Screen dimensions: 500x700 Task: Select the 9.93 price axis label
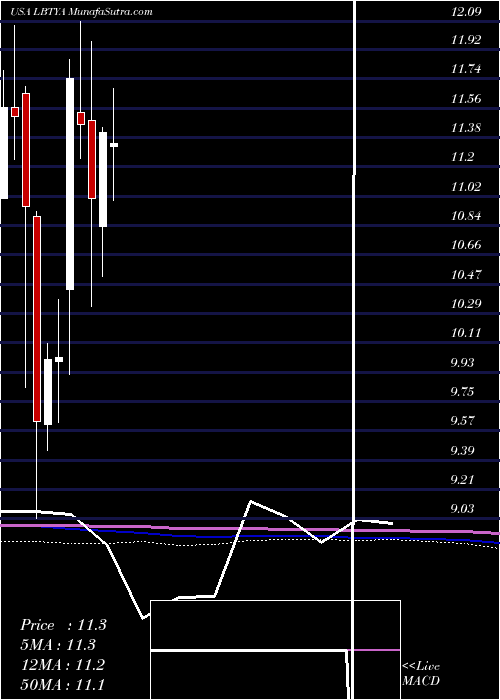[x=462, y=362]
